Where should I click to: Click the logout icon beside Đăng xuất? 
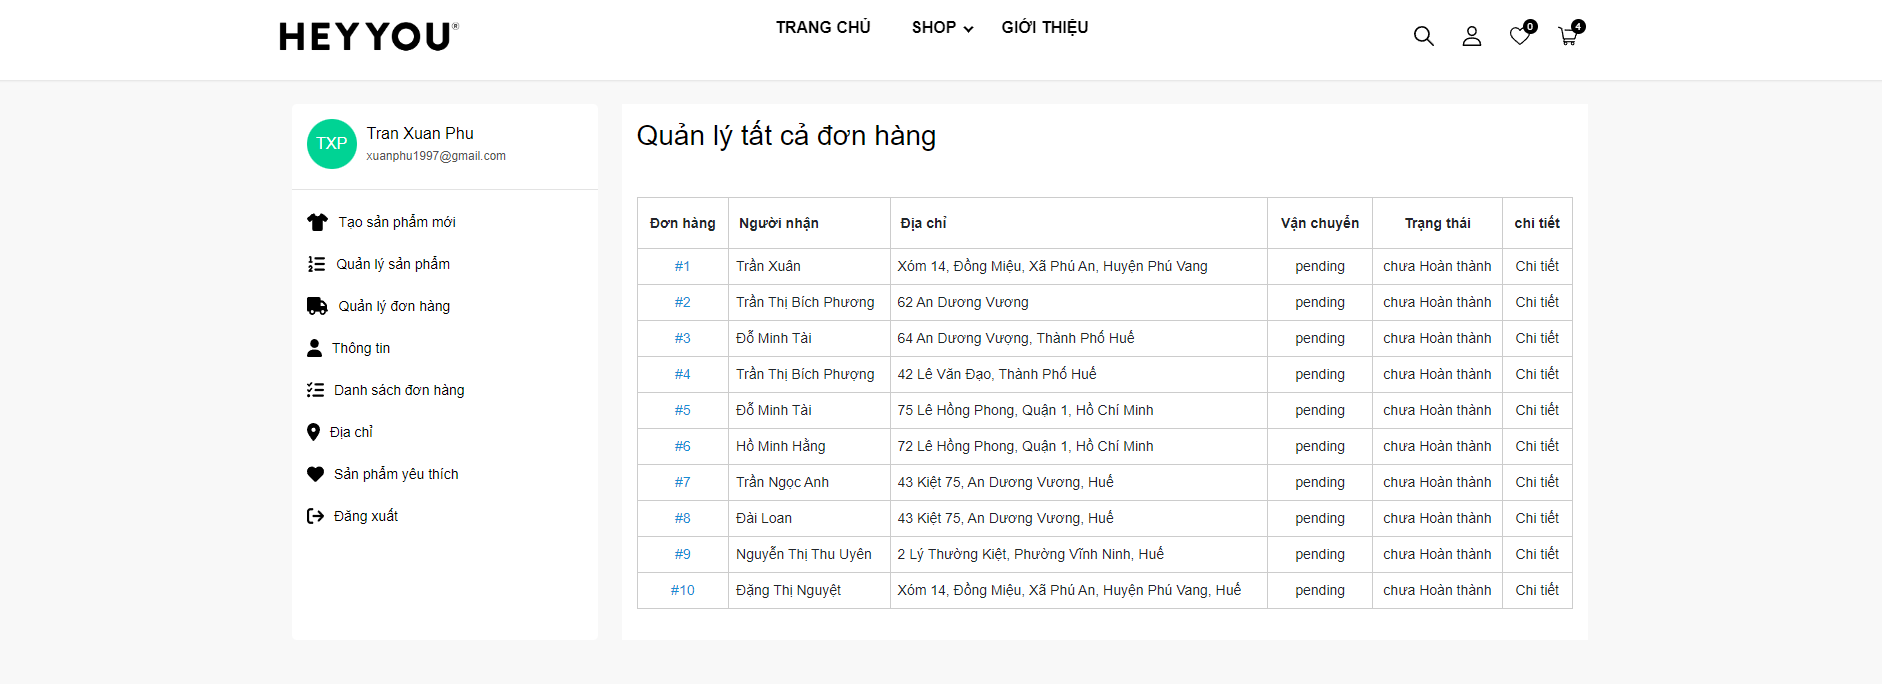click(315, 516)
